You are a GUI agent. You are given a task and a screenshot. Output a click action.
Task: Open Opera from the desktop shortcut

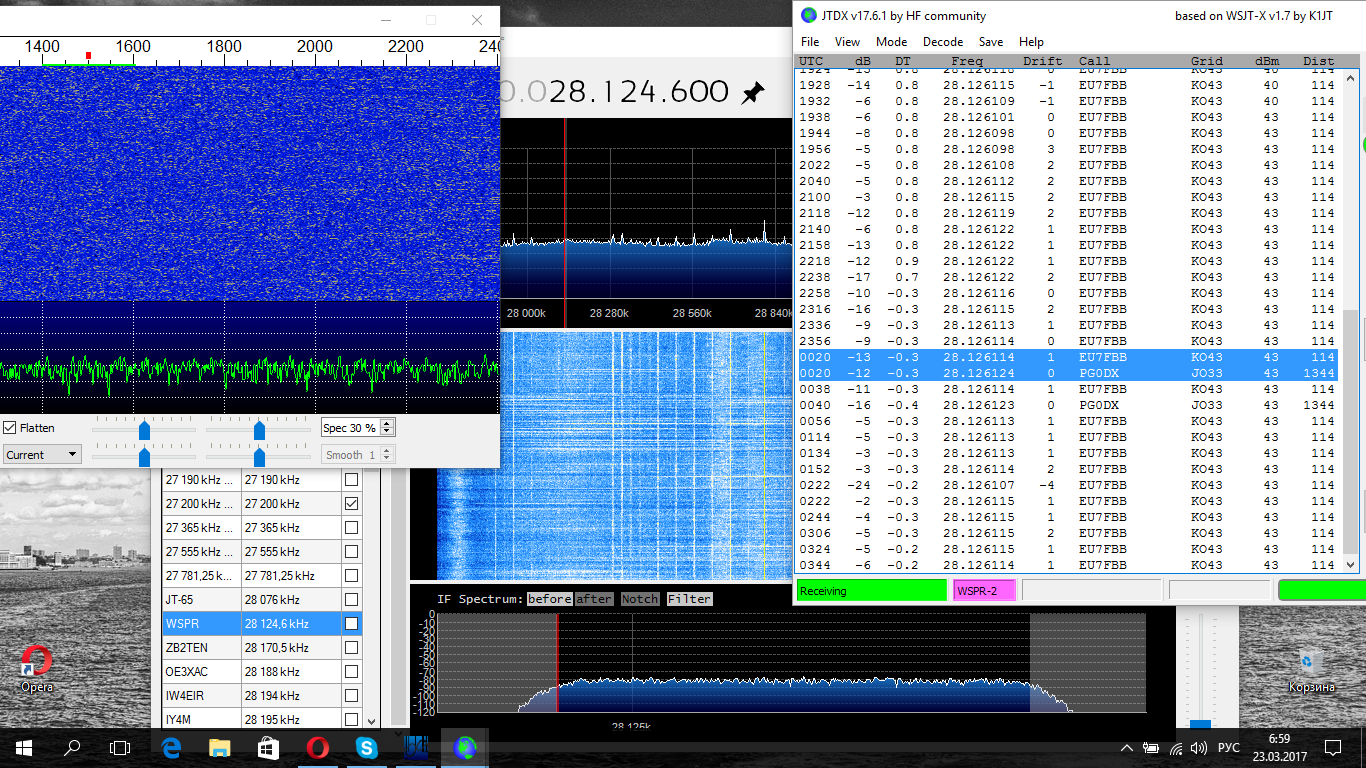pos(36,663)
